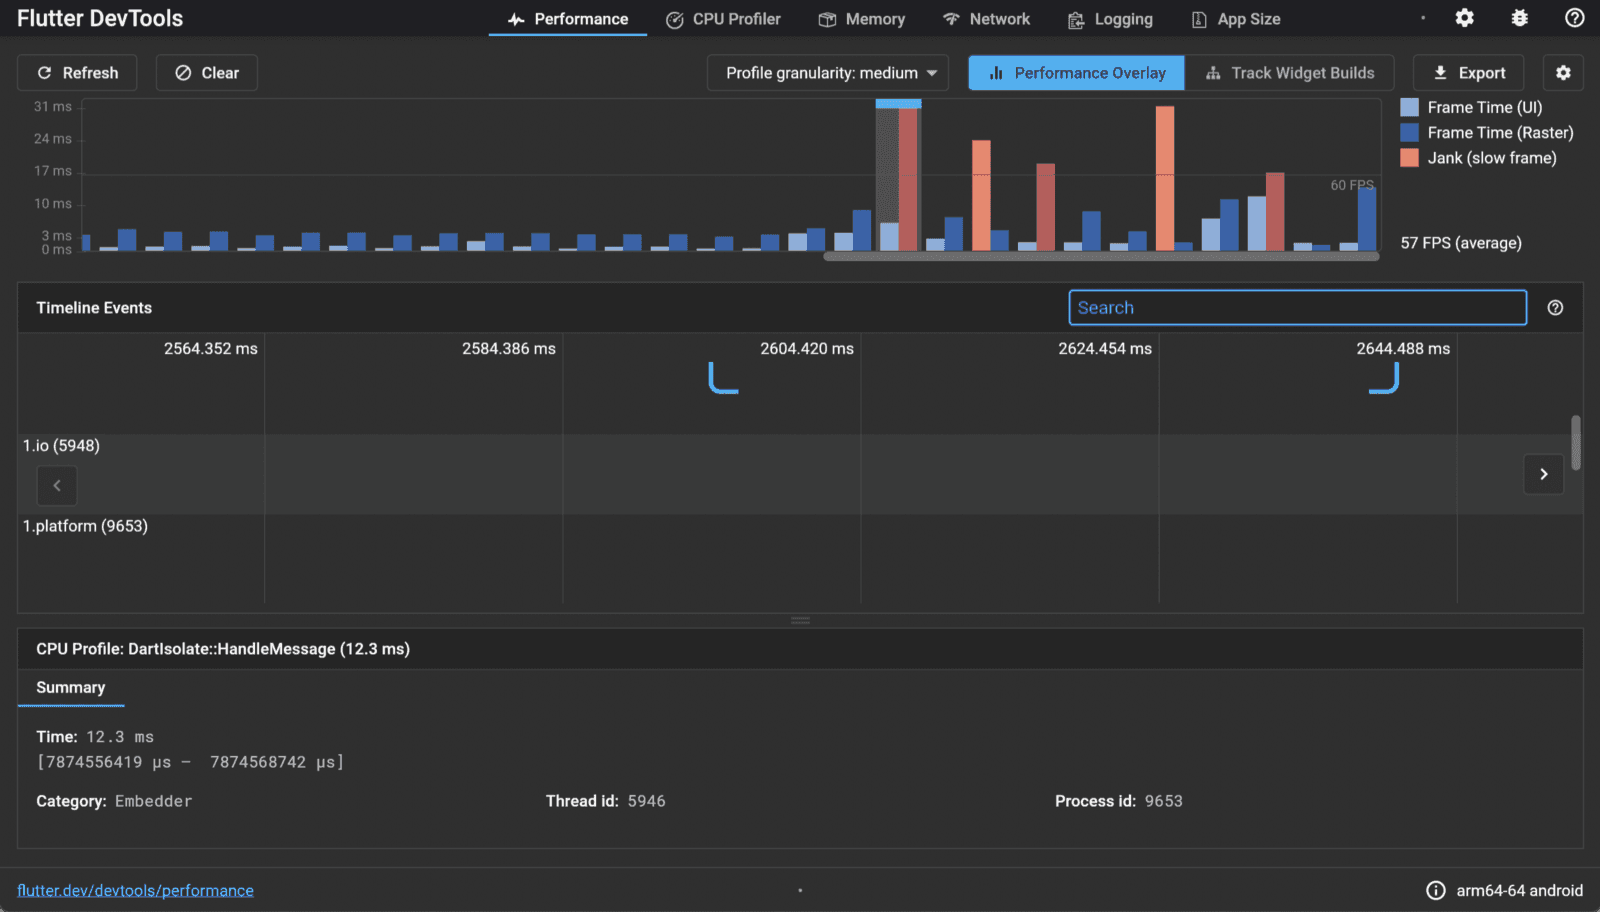Open DevTools settings gear
The height and width of the screenshot is (912, 1600).
1464,18
